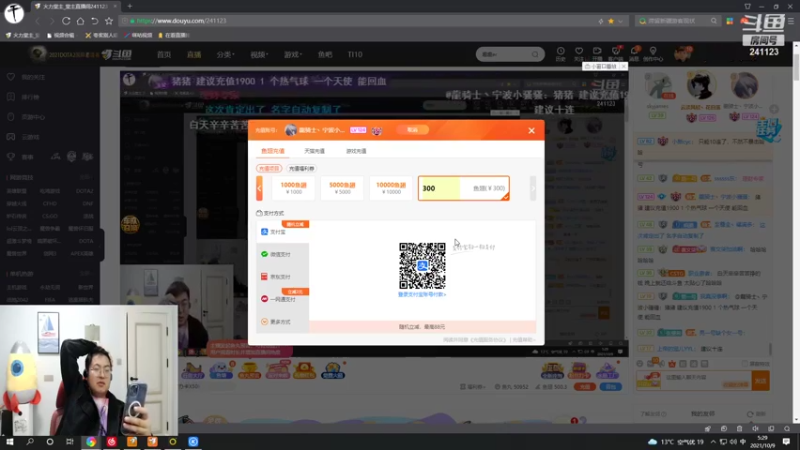Click the address bar showing www.douyu.com/241123
Screen dimensions: 800x450
(357, 21)
